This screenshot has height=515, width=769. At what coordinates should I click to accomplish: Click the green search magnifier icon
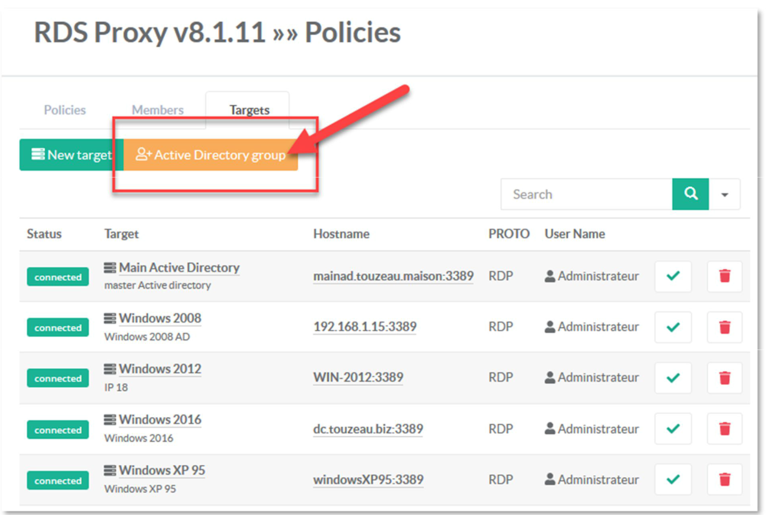click(690, 194)
